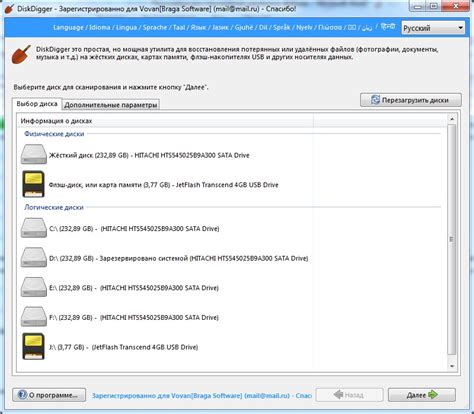Open the Русский language dropdown
Screen dimensions: 474x414
pyautogui.click(x=433, y=28)
